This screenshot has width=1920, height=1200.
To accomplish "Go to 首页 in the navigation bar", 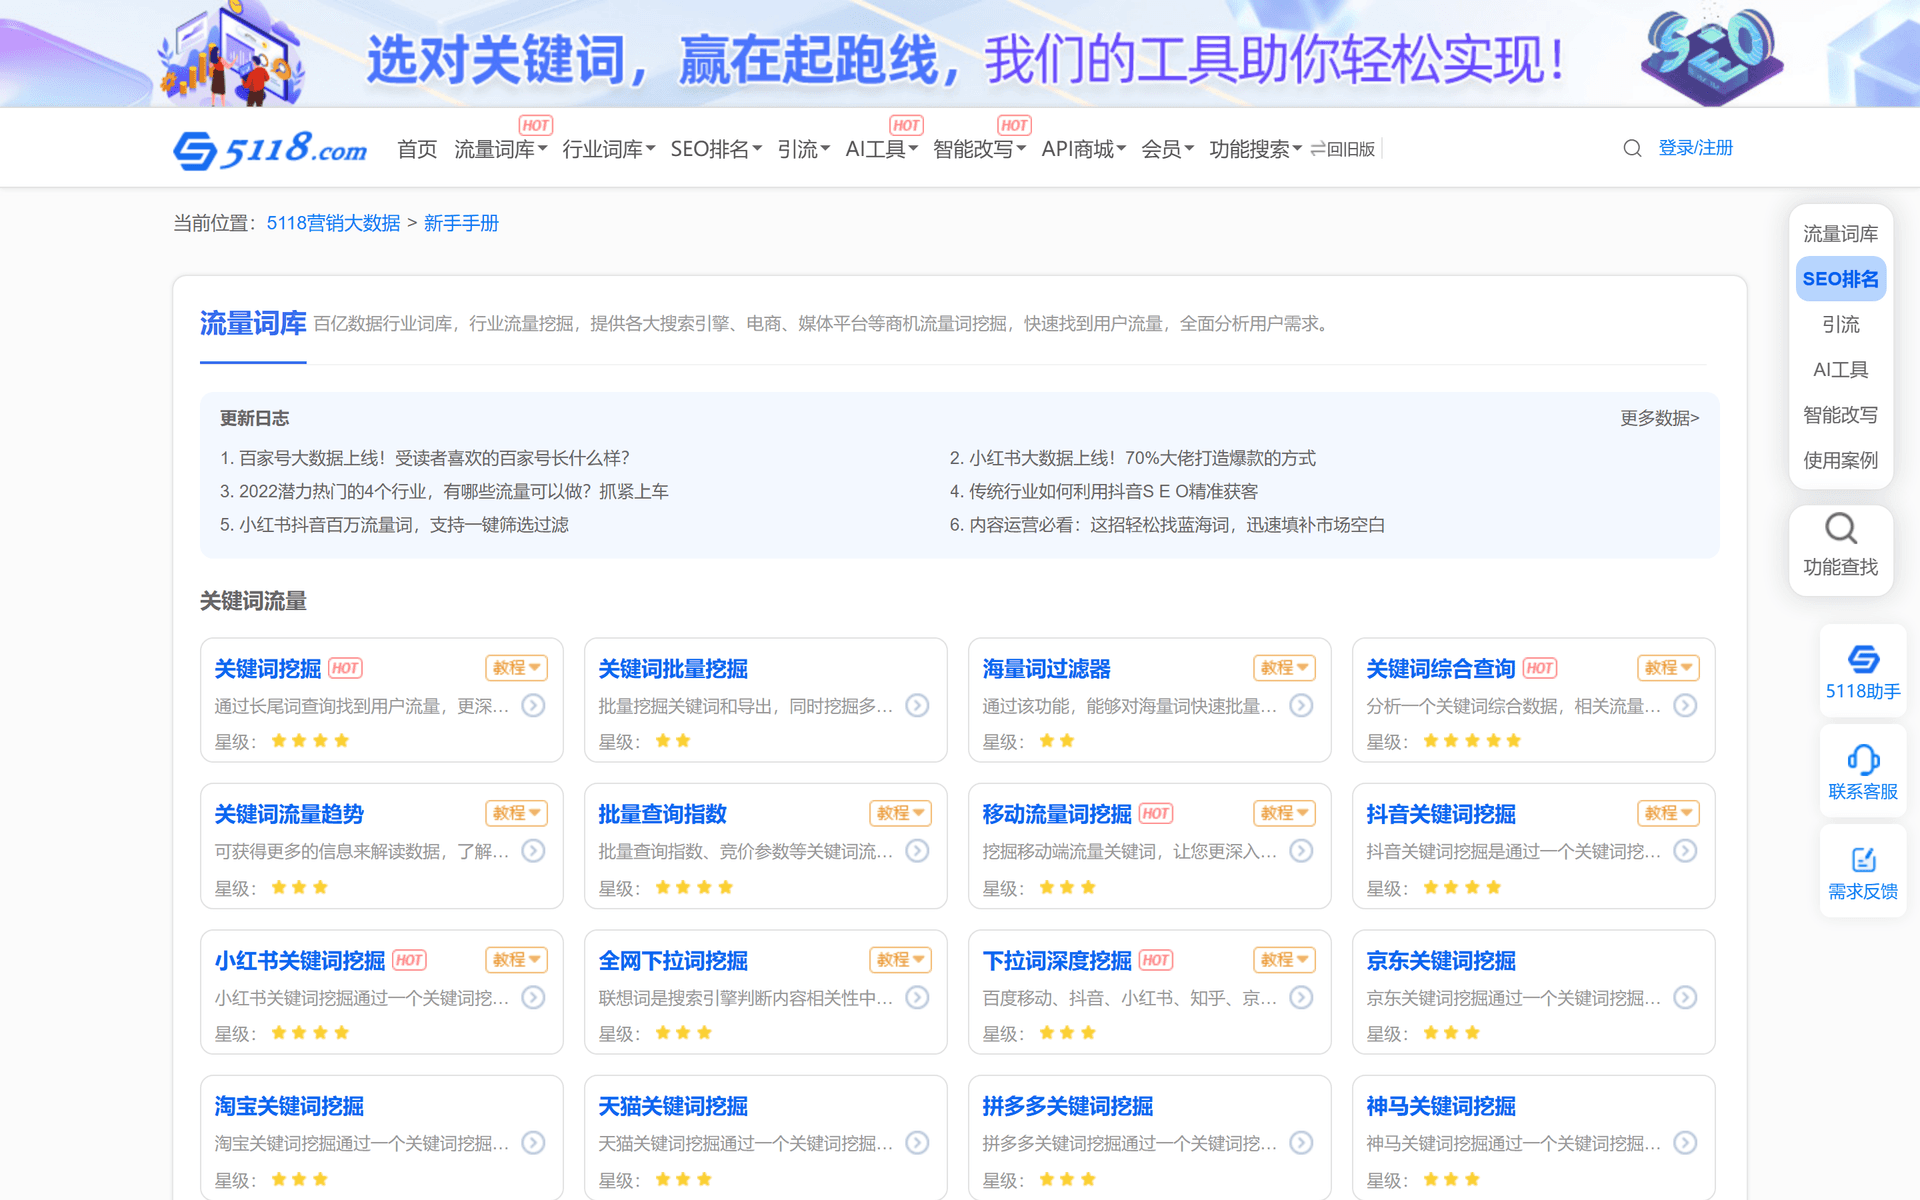I will click(417, 149).
